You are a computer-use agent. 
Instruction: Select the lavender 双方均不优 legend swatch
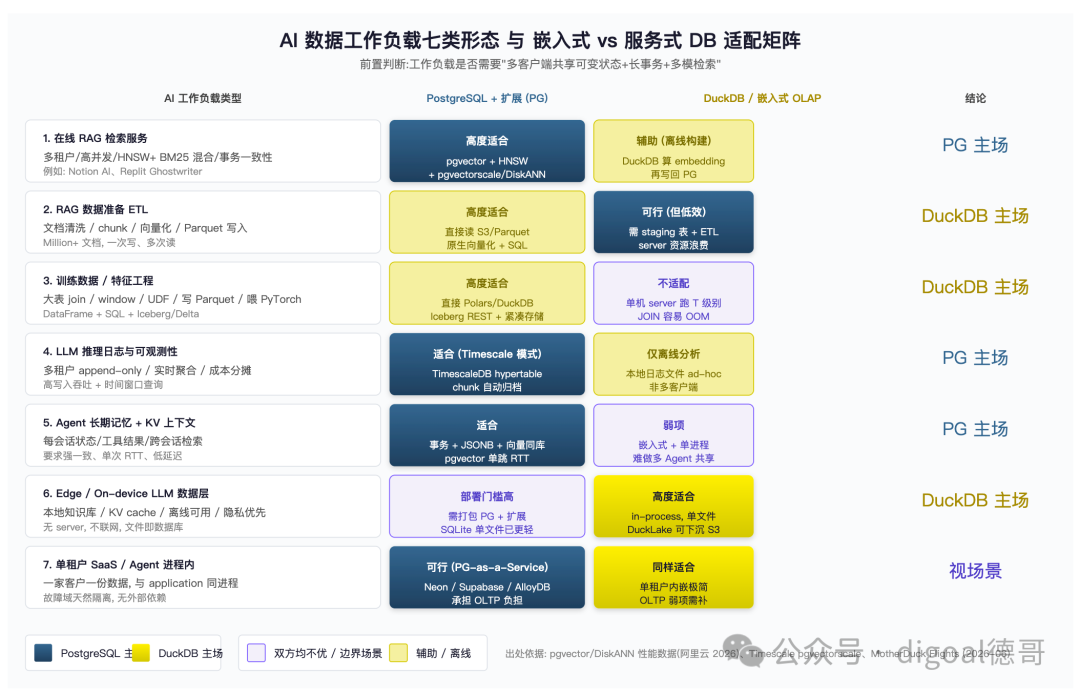point(256,652)
